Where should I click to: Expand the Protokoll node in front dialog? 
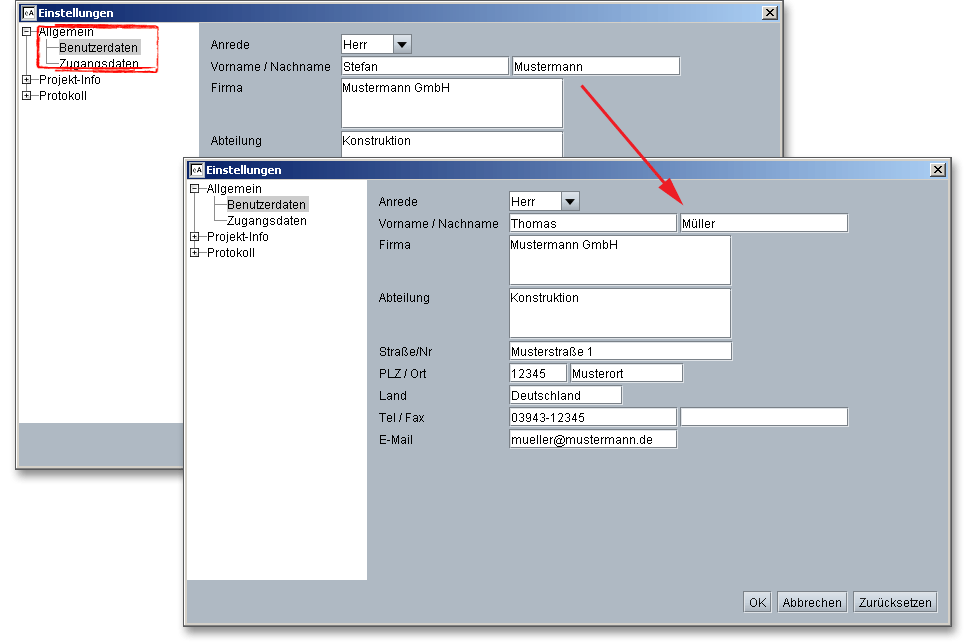pyautogui.click(x=194, y=253)
